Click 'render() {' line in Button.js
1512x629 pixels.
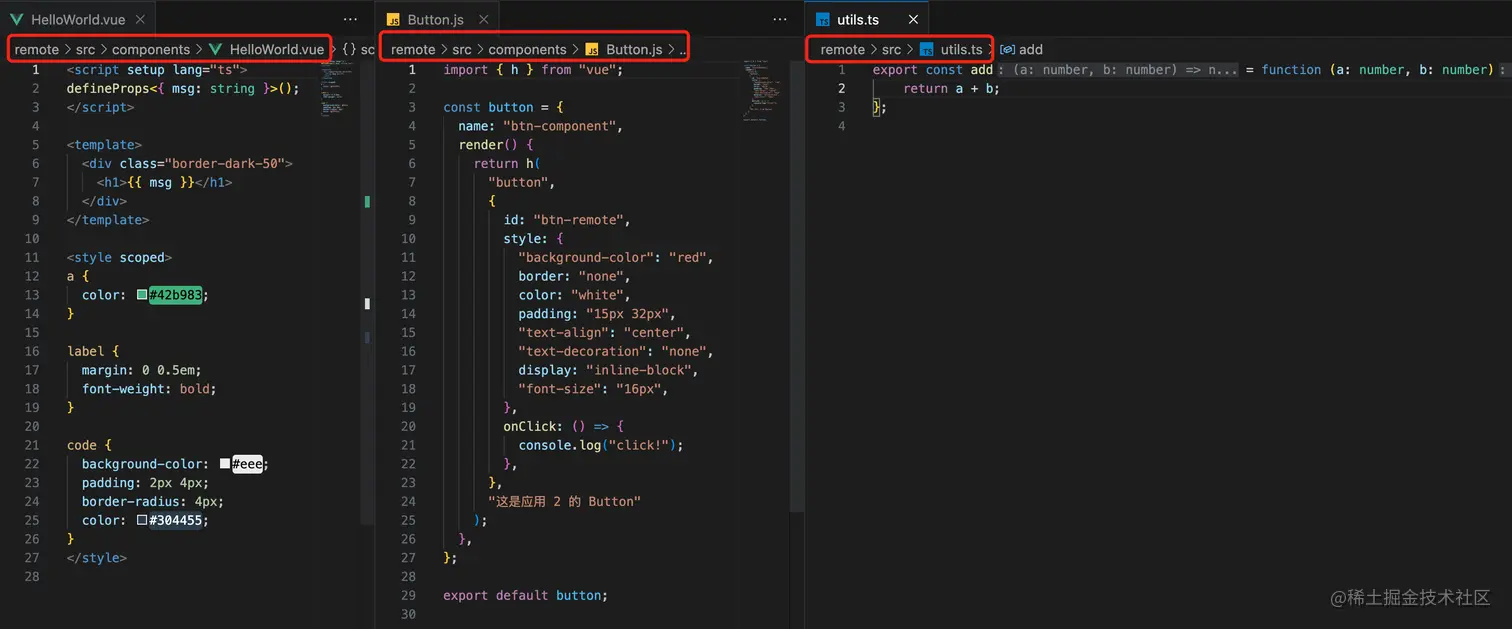496,145
